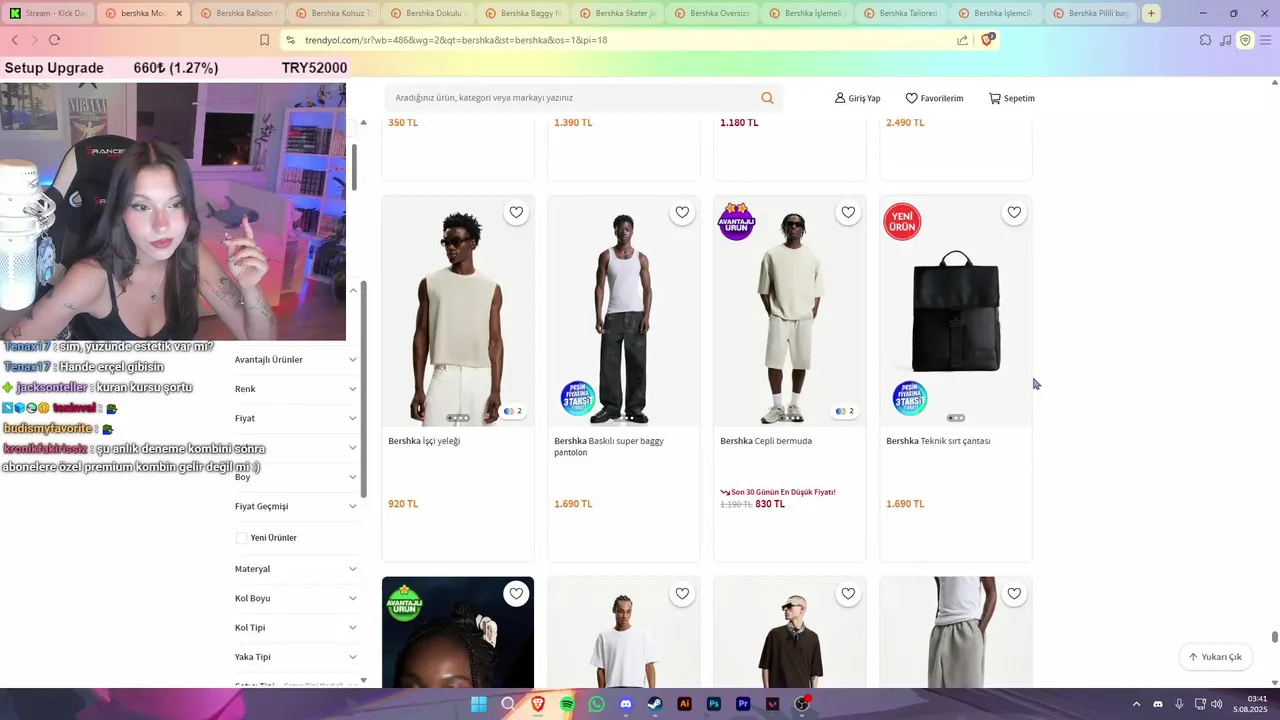Open Sepetim shopping cart
1280x720 pixels.
point(1012,98)
